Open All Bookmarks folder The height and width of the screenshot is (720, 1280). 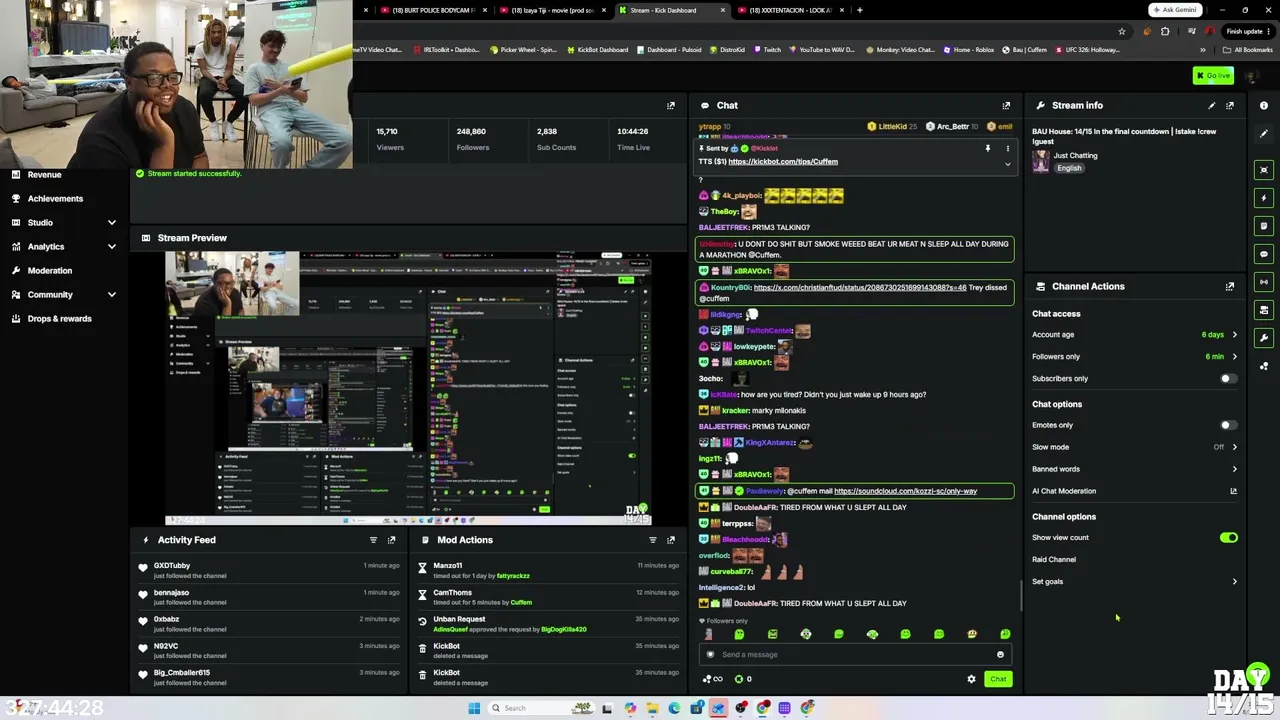(x=1248, y=50)
